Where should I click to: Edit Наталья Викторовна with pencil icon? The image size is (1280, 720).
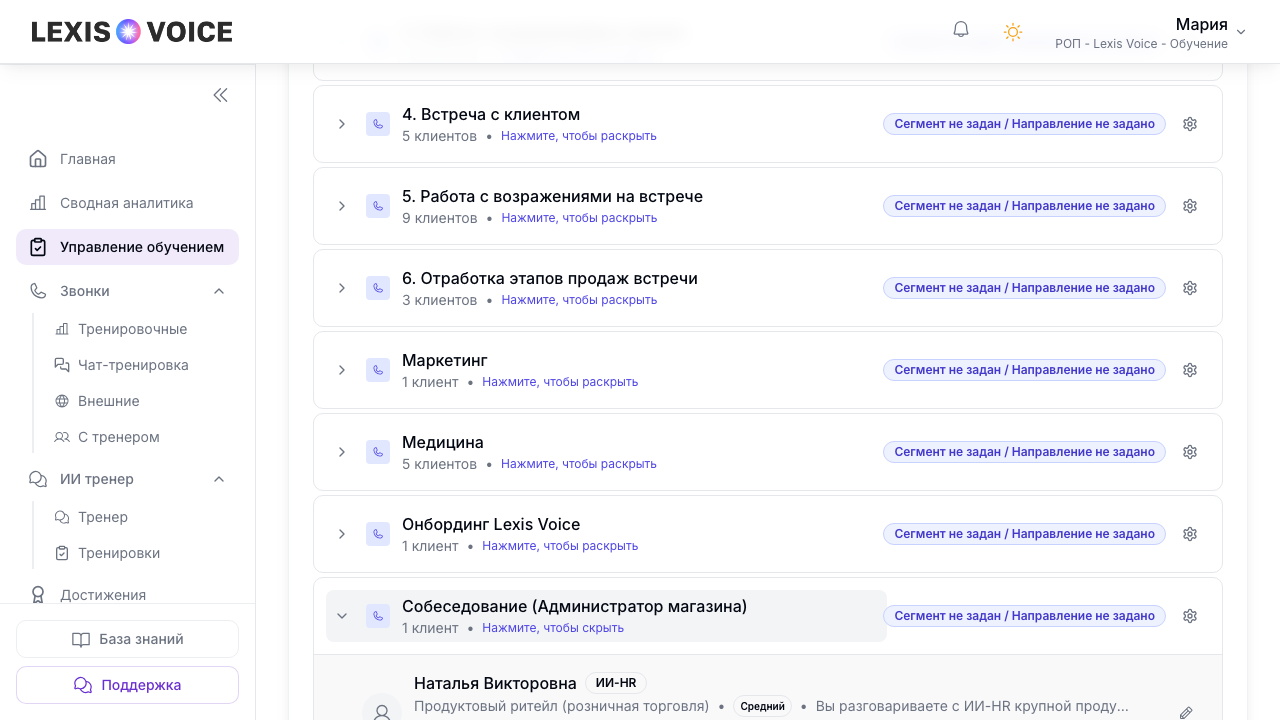[x=1186, y=713]
